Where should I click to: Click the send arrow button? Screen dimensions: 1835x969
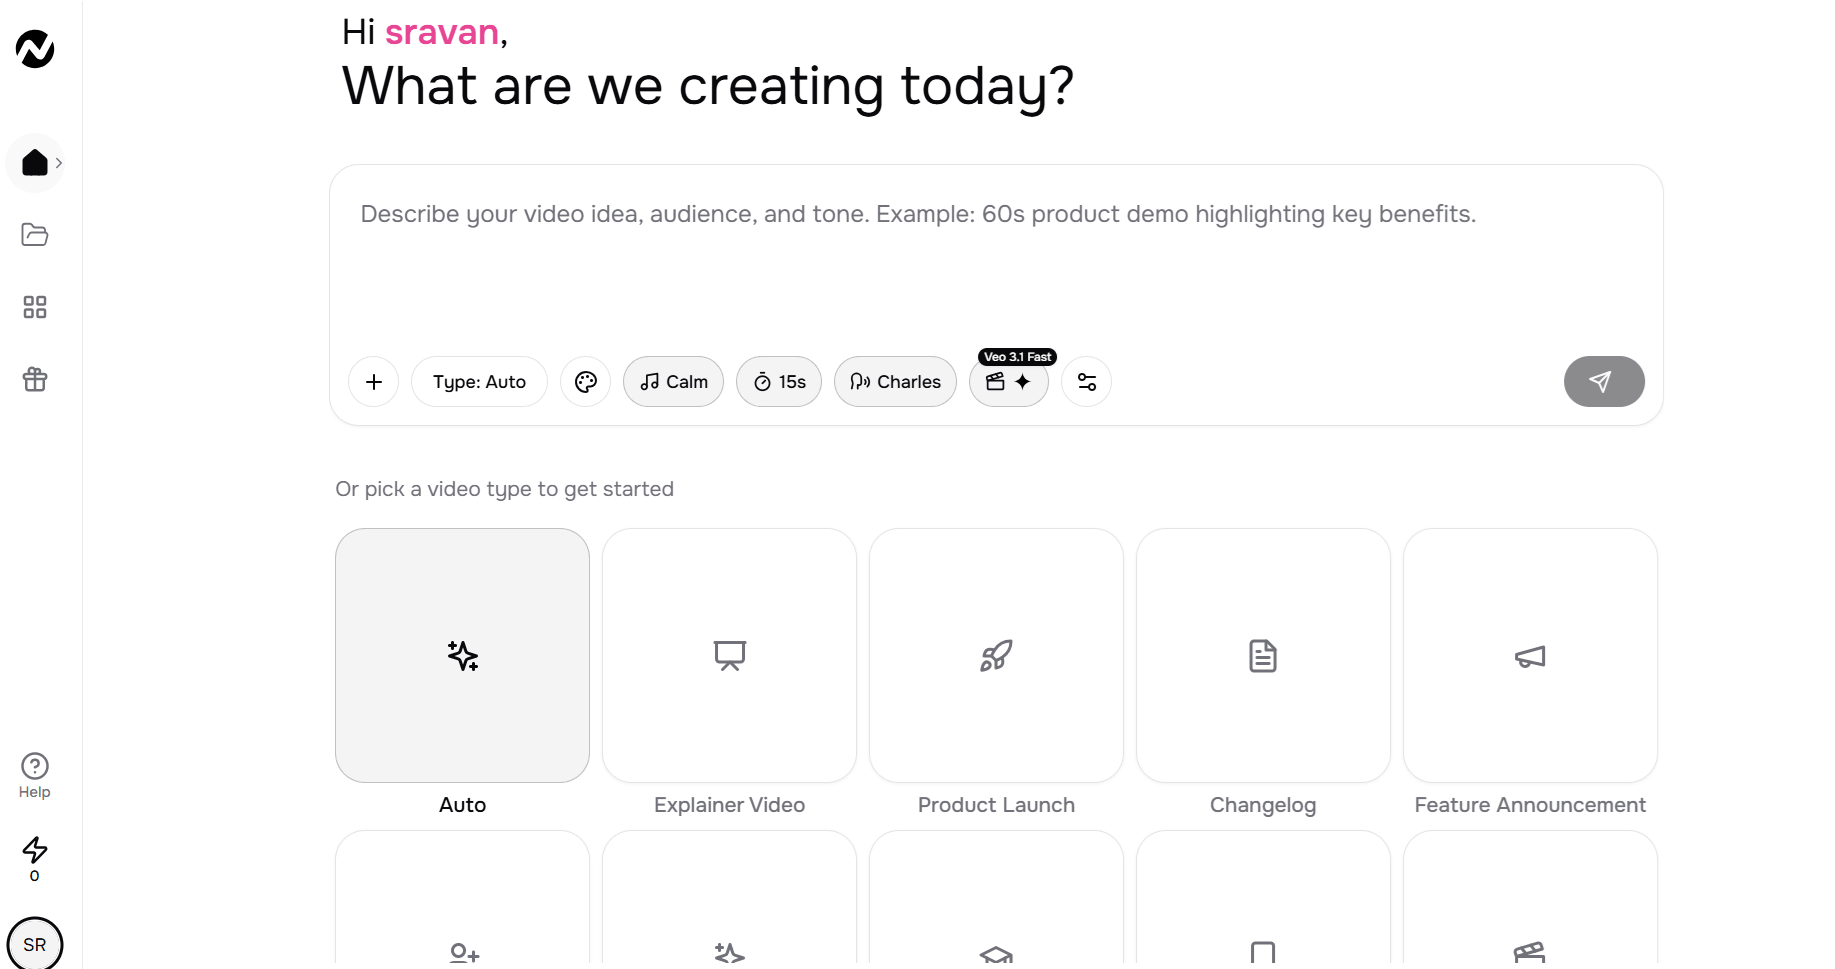pos(1604,382)
